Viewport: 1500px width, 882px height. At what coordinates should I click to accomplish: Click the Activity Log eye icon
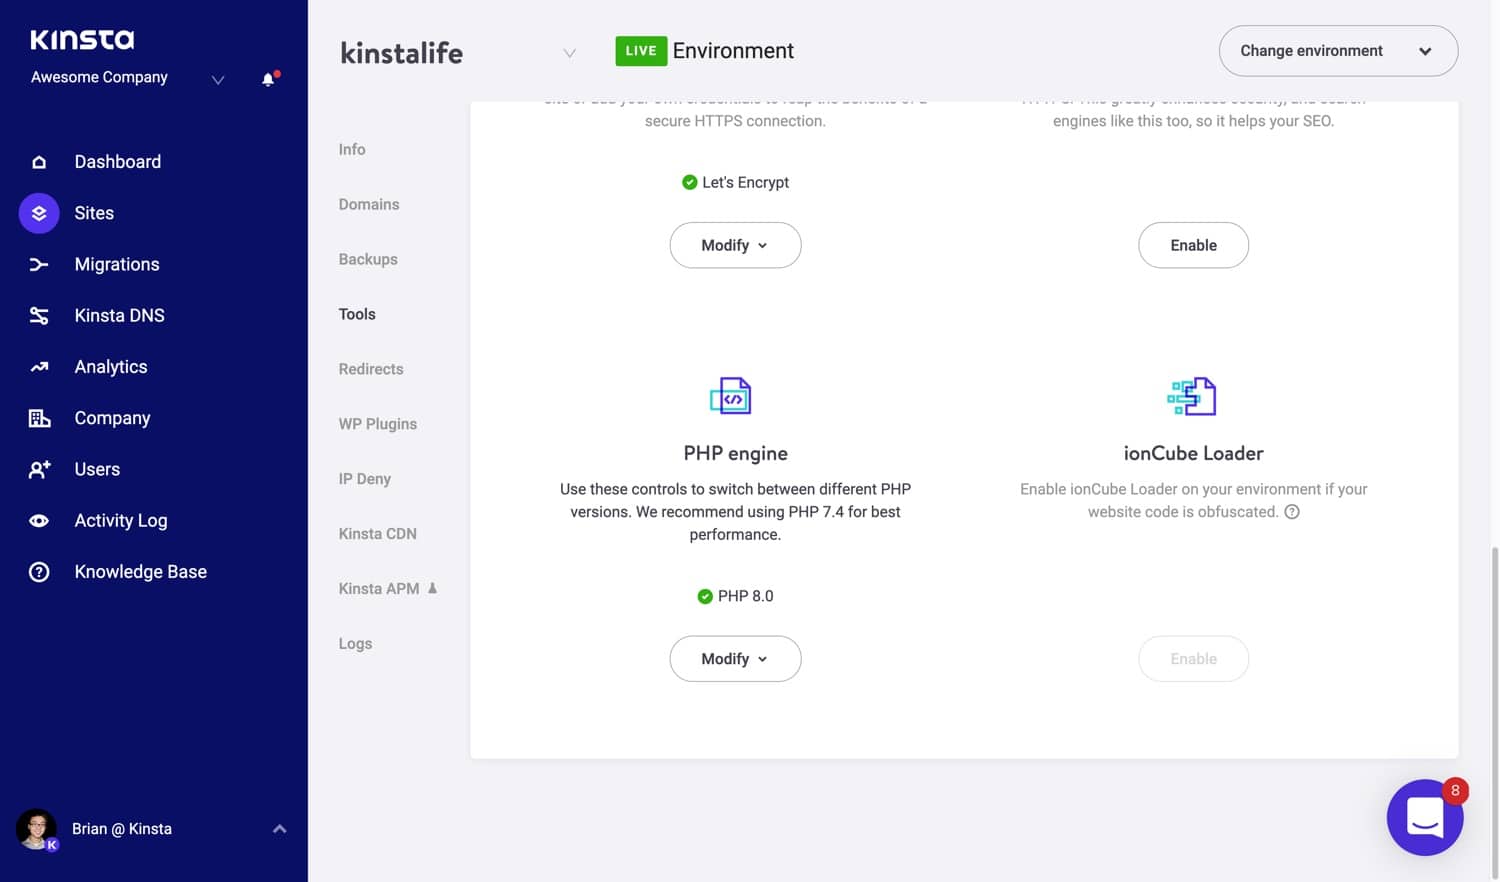click(x=38, y=520)
